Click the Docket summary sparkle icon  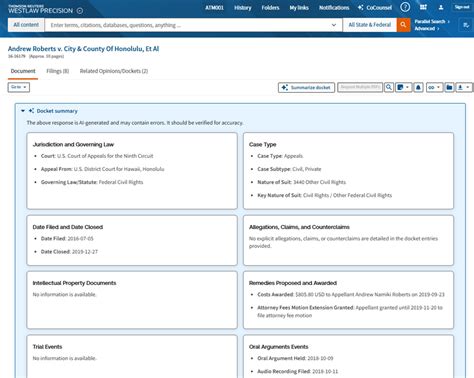31,111
